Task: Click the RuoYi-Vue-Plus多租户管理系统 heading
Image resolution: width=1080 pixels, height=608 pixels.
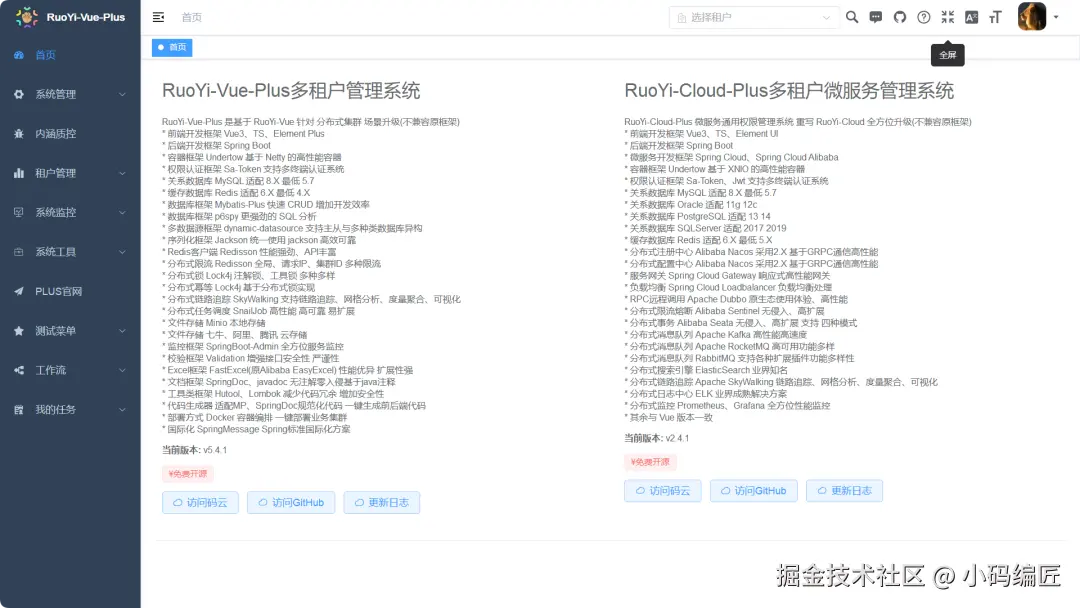Action: point(291,91)
